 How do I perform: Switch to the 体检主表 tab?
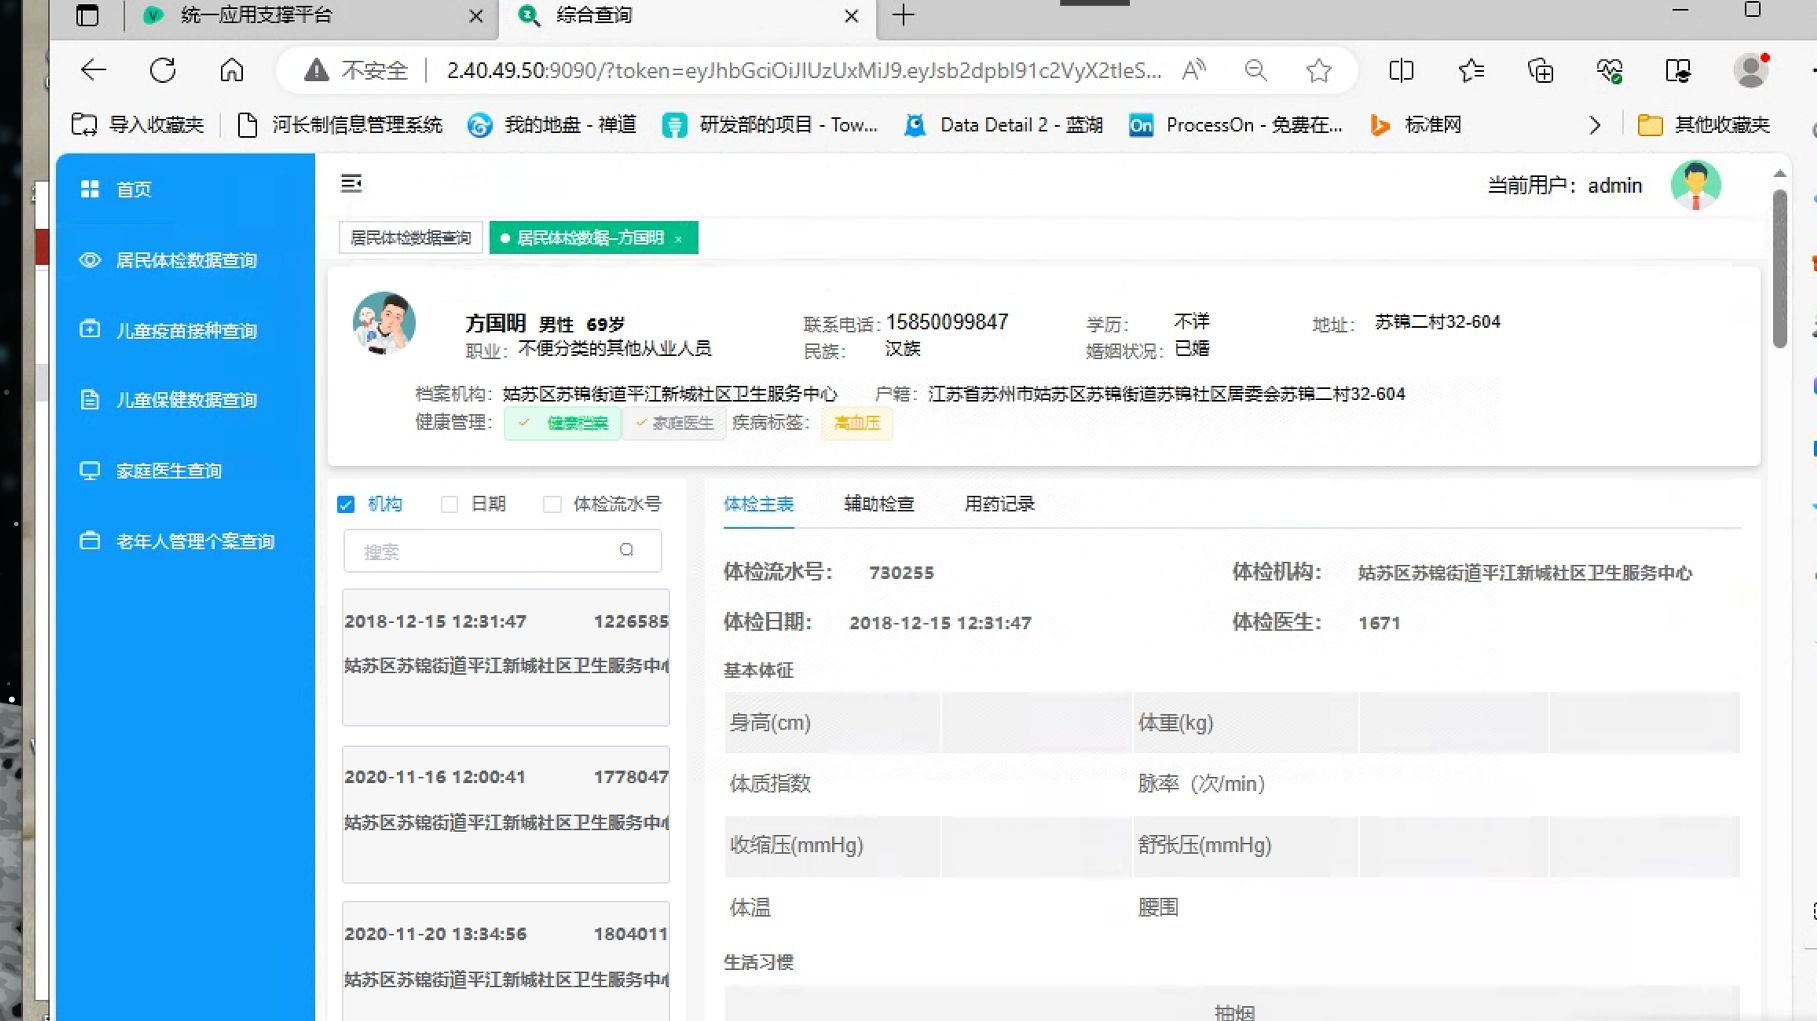tap(759, 504)
